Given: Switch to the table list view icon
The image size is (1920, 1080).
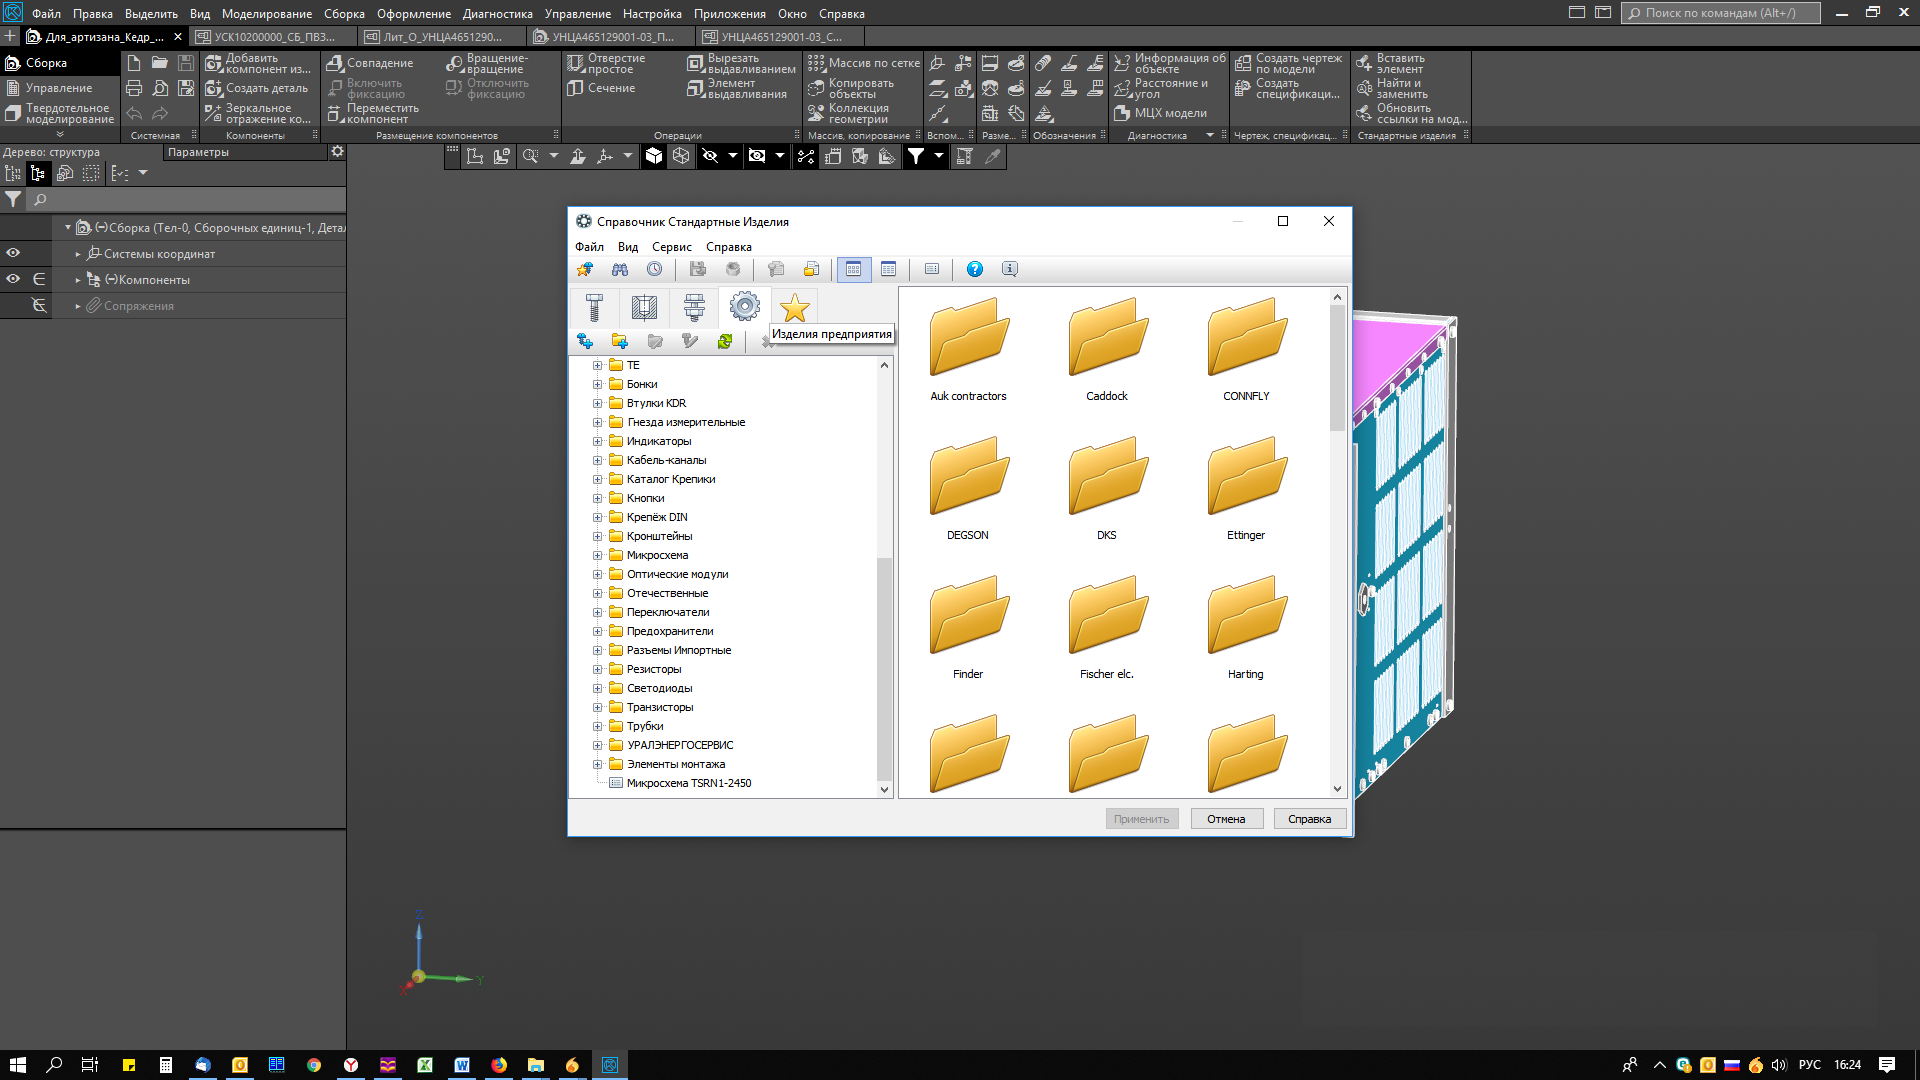Looking at the screenshot, I should [x=888, y=269].
